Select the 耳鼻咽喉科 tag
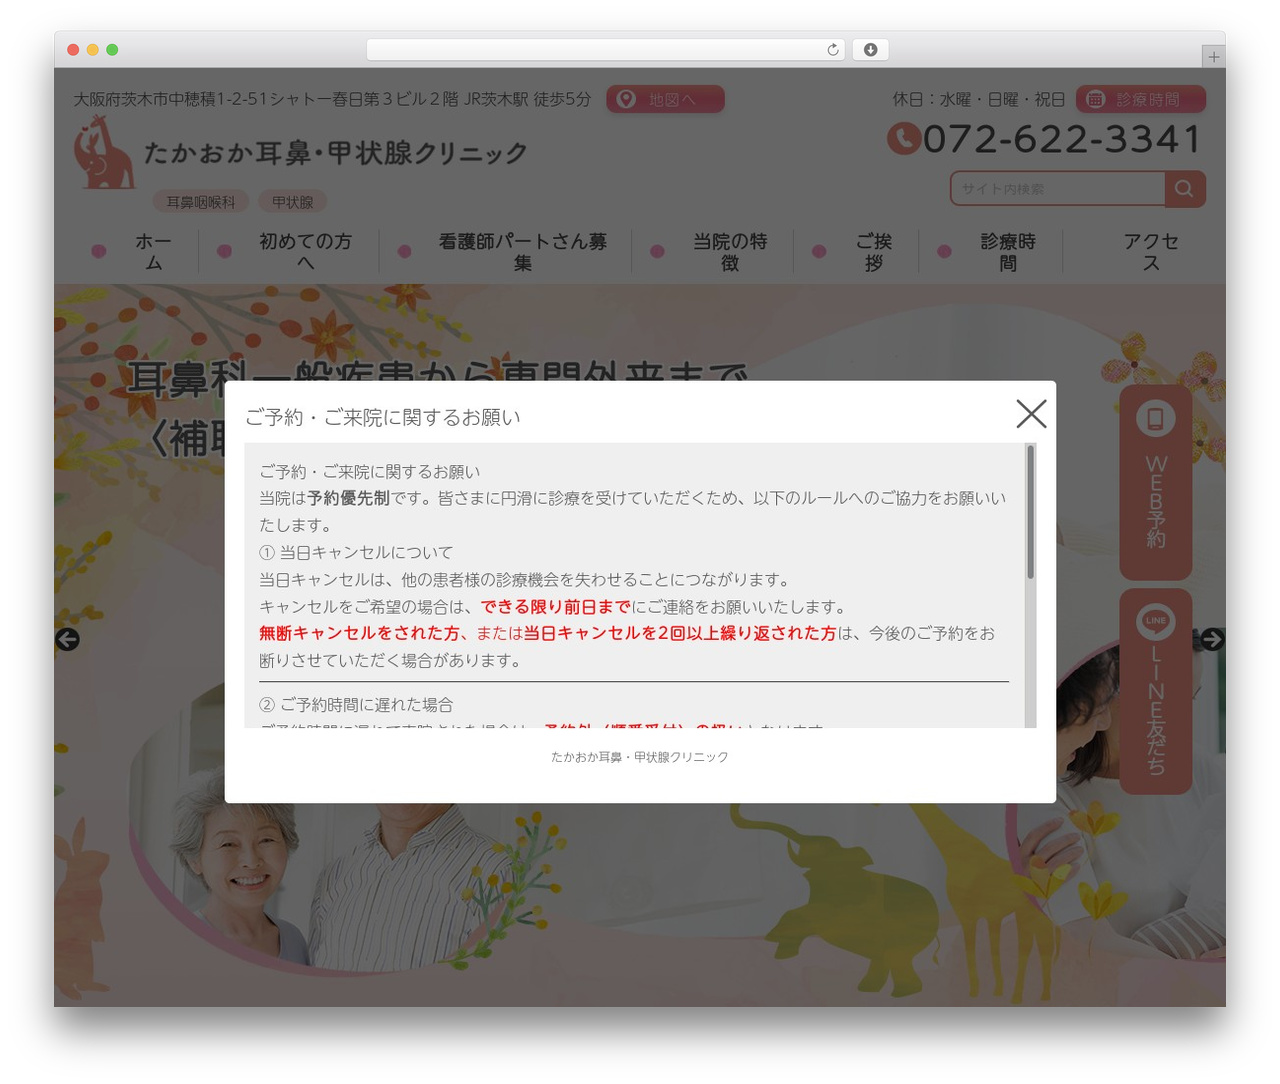This screenshot has width=1280, height=1084. pyautogui.click(x=200, y=202)
